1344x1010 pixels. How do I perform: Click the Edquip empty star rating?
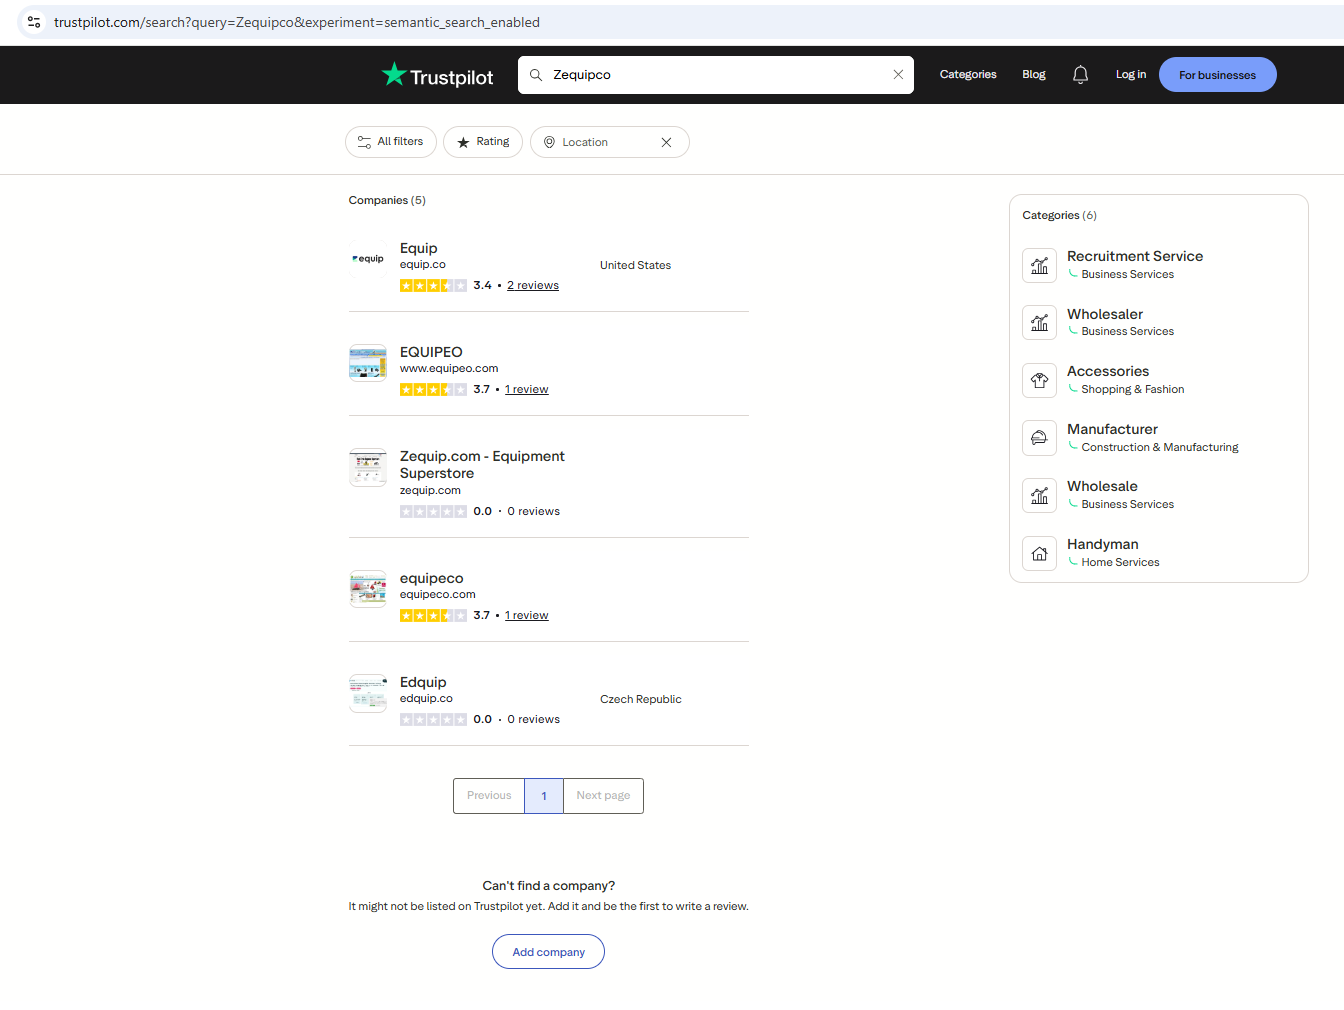pos(433,720)
